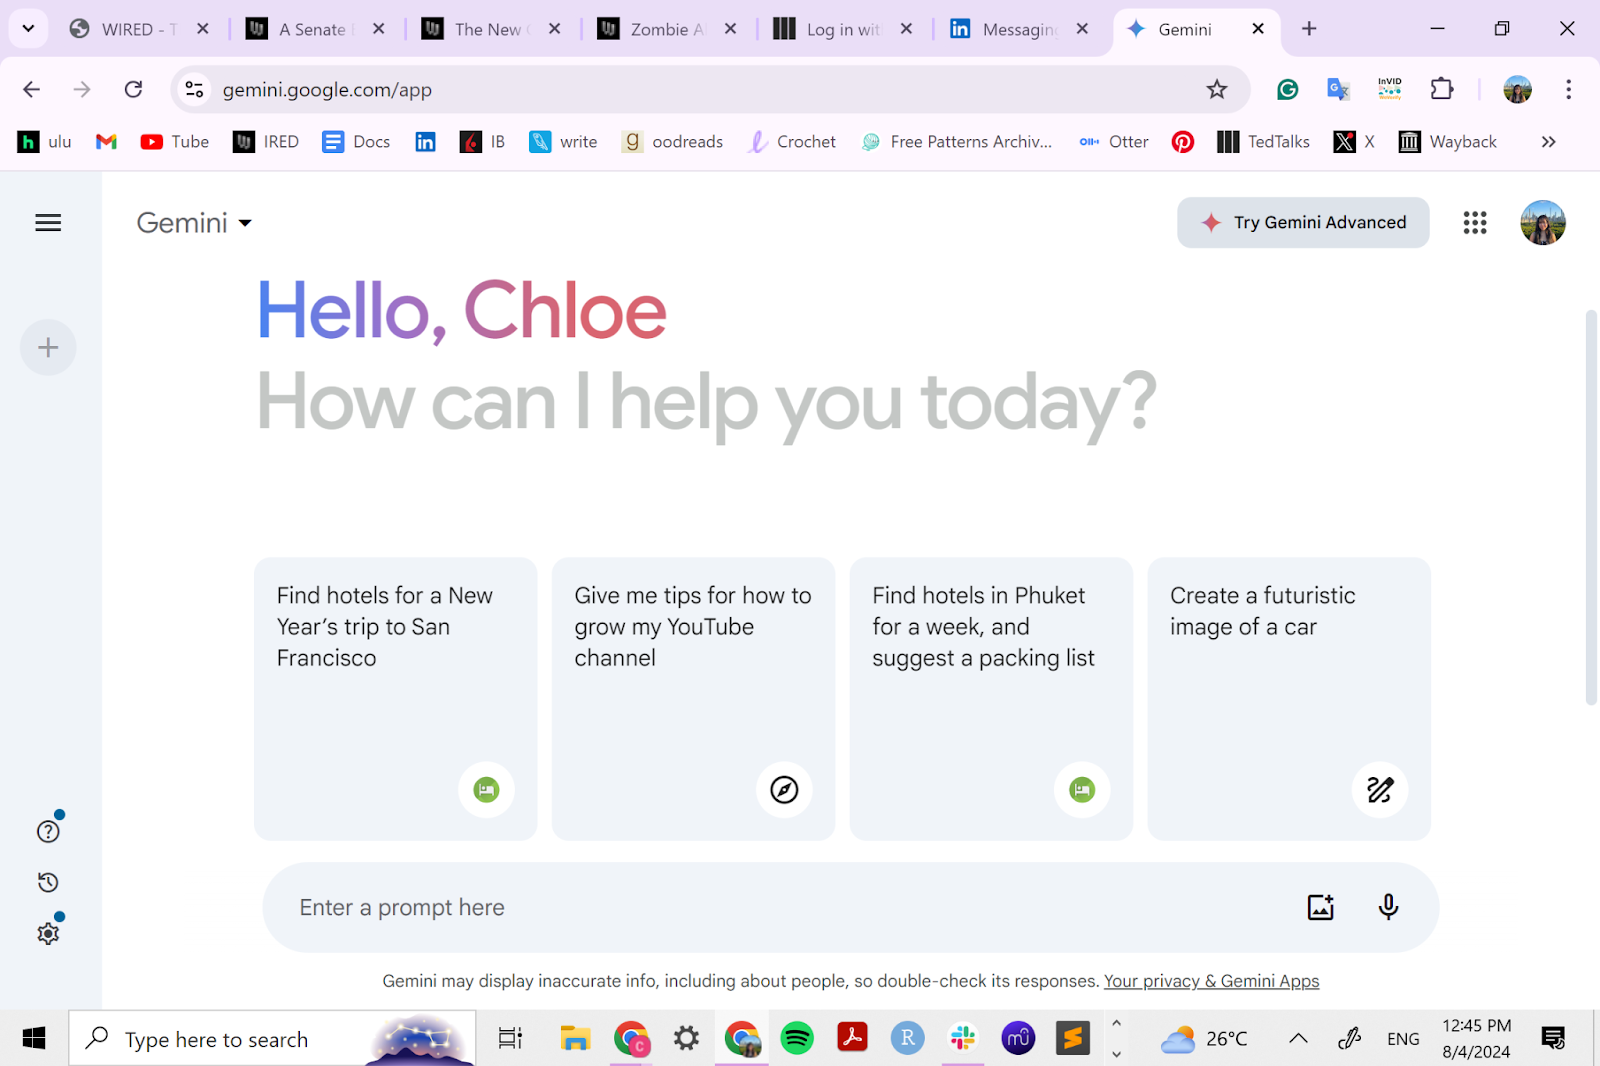The width and height of the screenshot is (1600, 1066).
Task: Open File Explorer from the taskbar
Action: (x=575, y=1038)
